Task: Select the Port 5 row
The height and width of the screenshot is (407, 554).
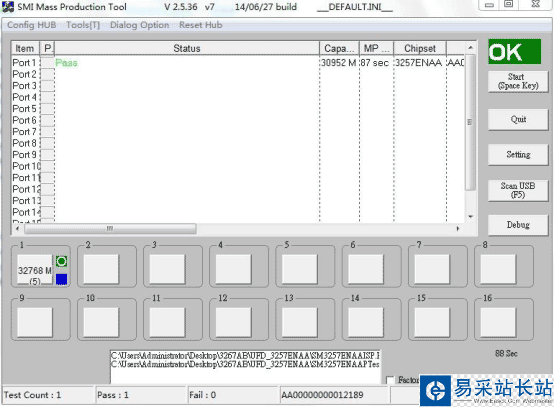Action: (238, 109)
